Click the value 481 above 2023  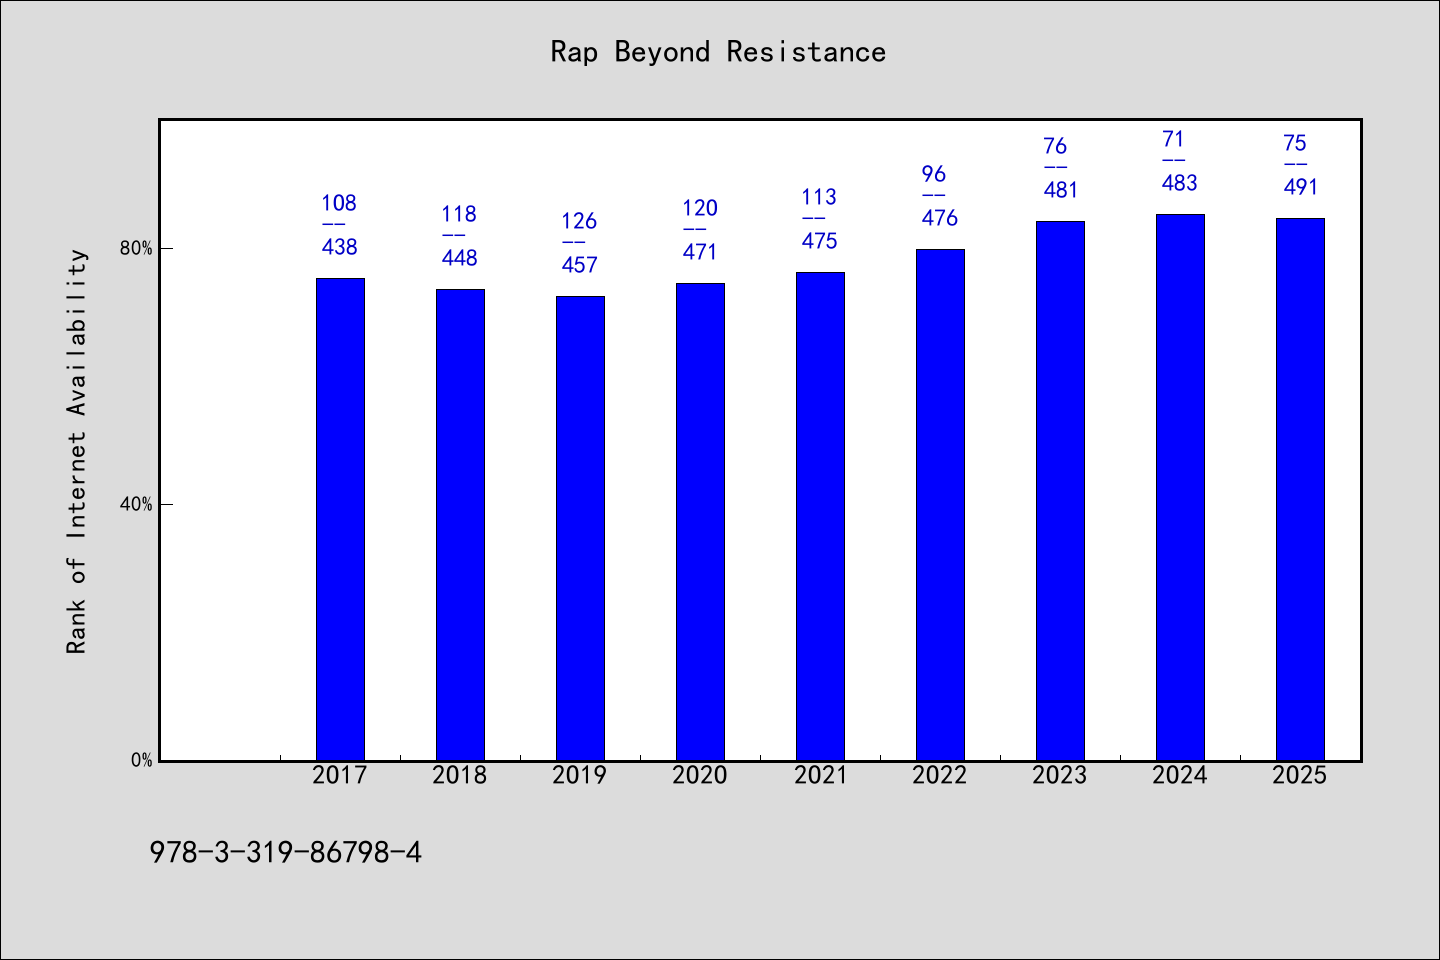[x=1060, y=190]
